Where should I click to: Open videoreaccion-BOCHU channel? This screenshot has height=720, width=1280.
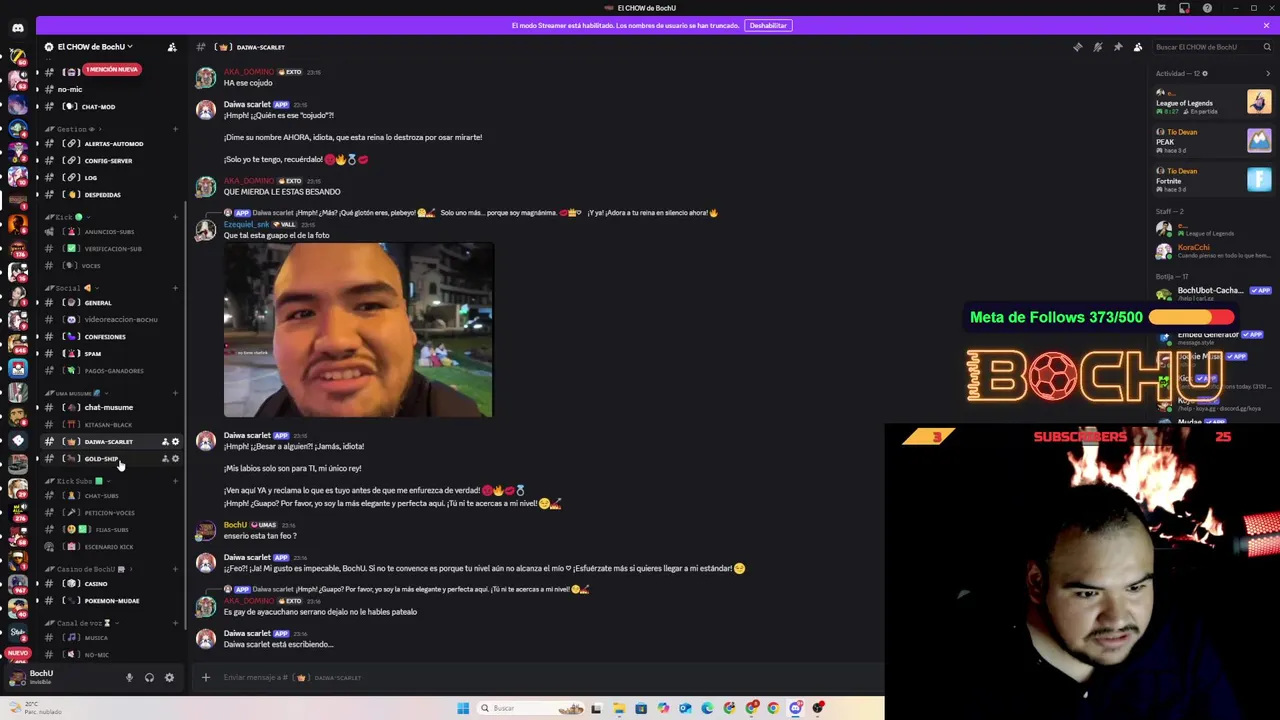coord(120,319)
